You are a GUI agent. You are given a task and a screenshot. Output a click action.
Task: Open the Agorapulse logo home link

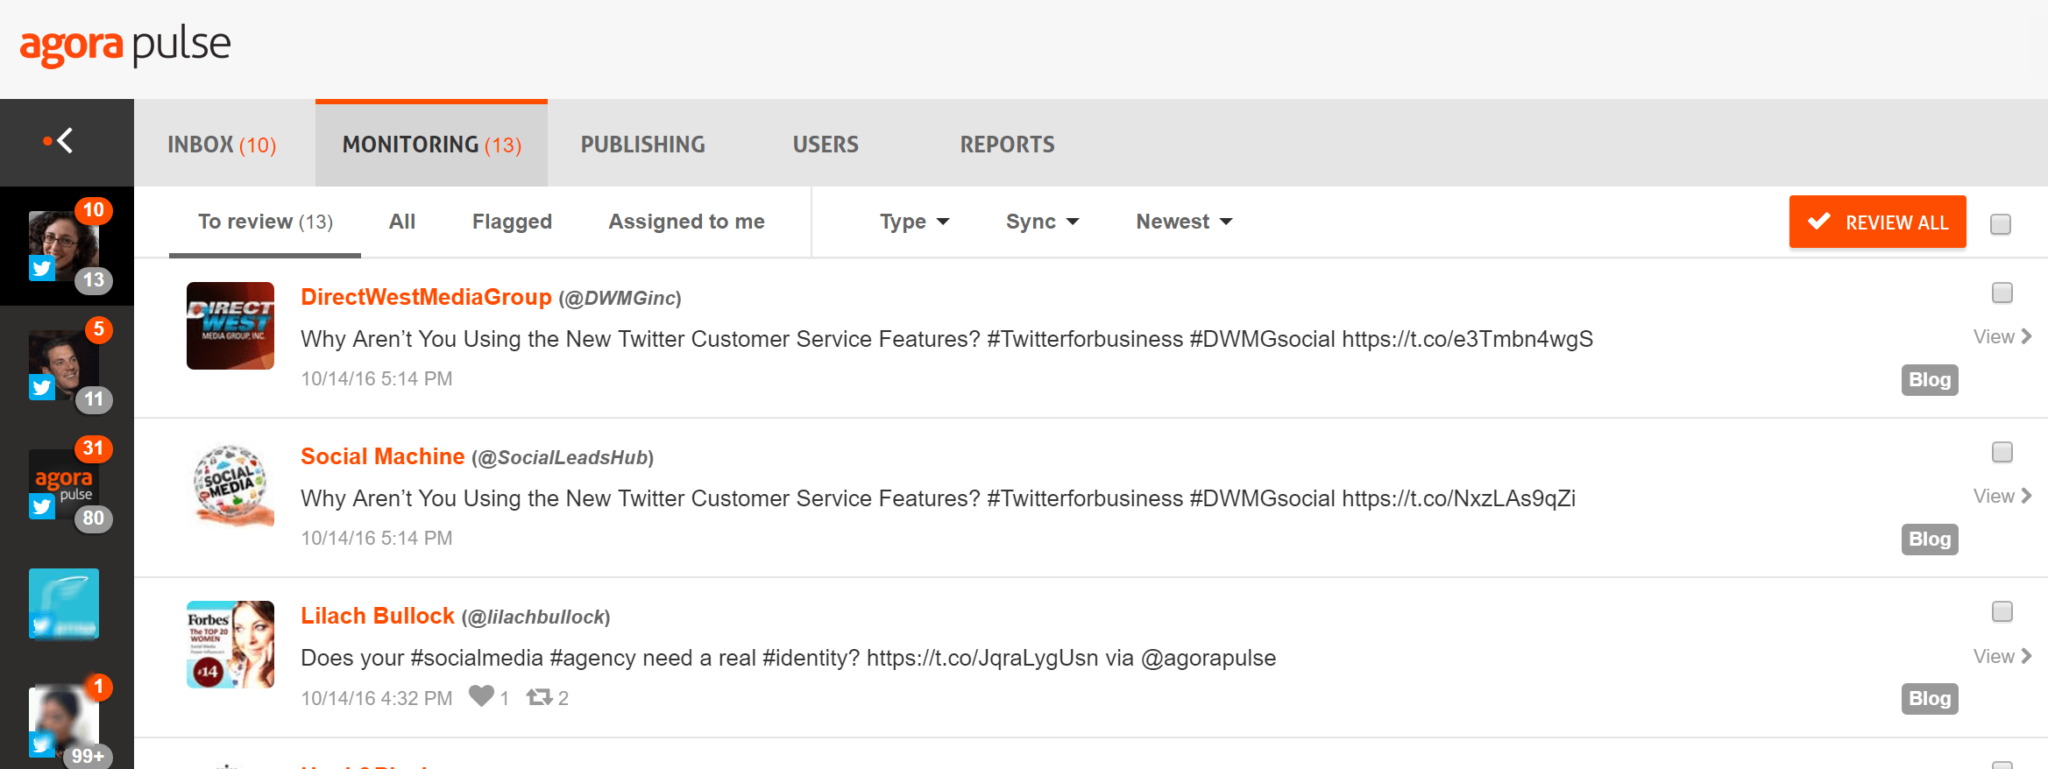tap(125, 46)
